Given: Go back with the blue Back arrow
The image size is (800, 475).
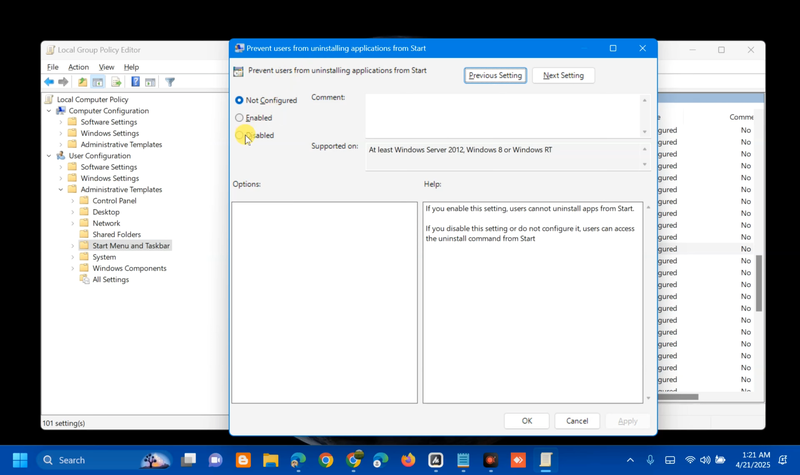Looking at the screenshot, I should [x=49, y=82].
